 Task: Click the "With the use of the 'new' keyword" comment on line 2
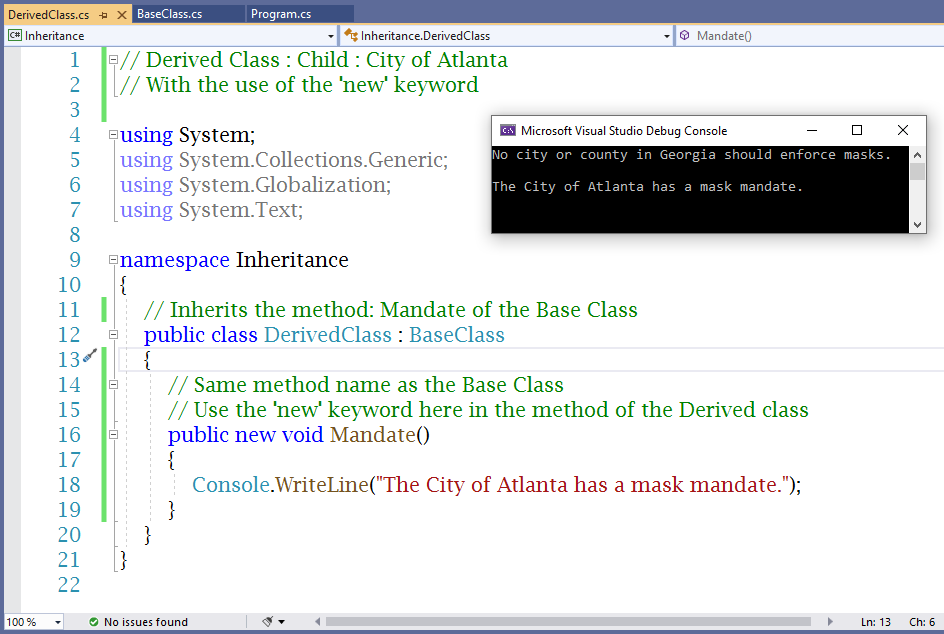click(x=299, y=85)
